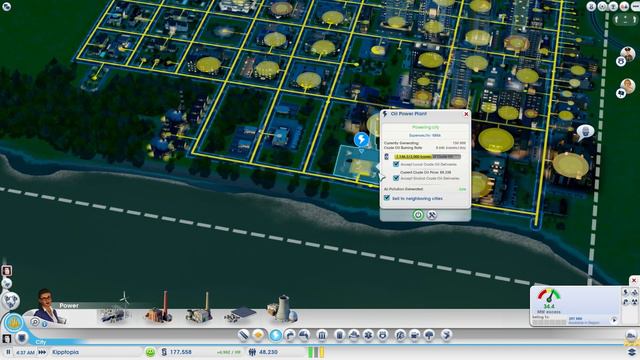Close the power data panel
The height and width of the screenshot is (360, 640).
coord(633,280)
